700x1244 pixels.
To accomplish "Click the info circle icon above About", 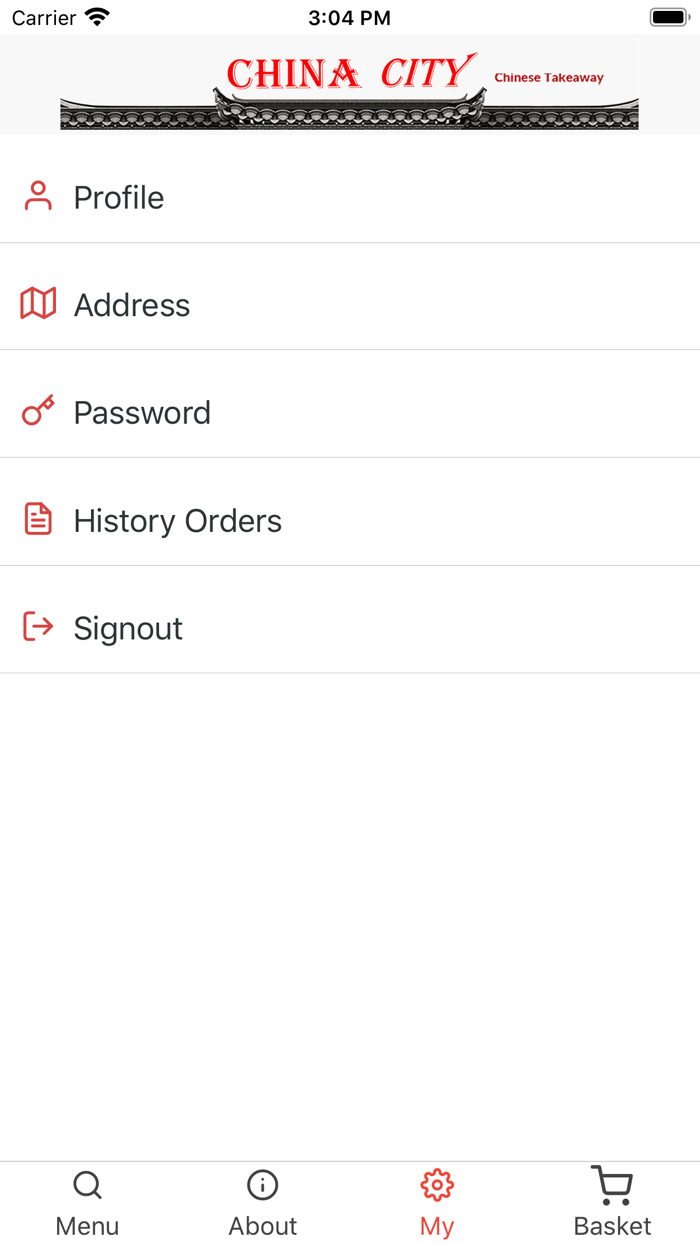I will pyautogui.click(x=262, y=1186).
